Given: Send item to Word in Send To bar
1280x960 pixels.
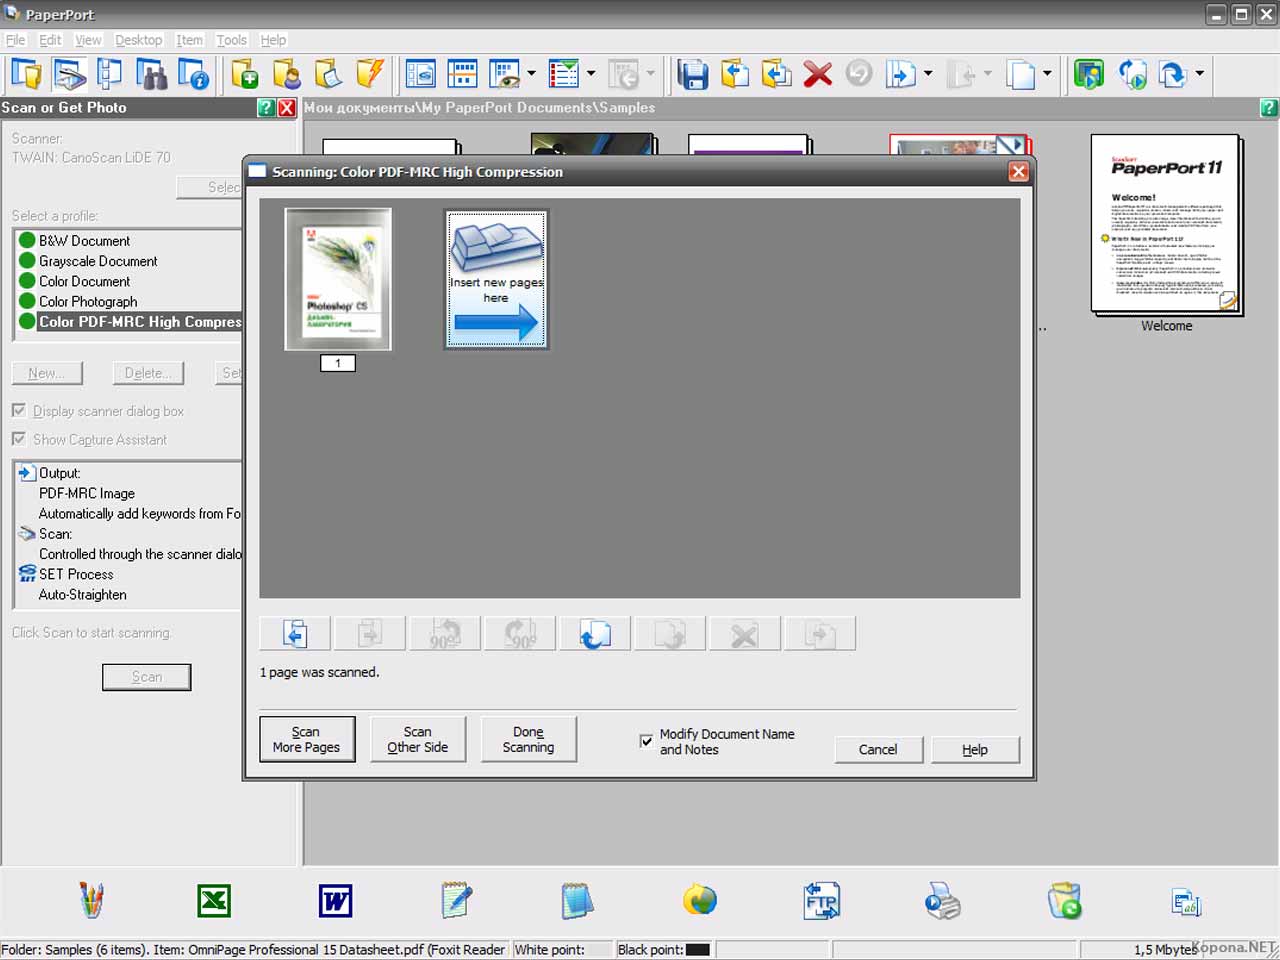Looking at the screenshot, I should [335, 901].
